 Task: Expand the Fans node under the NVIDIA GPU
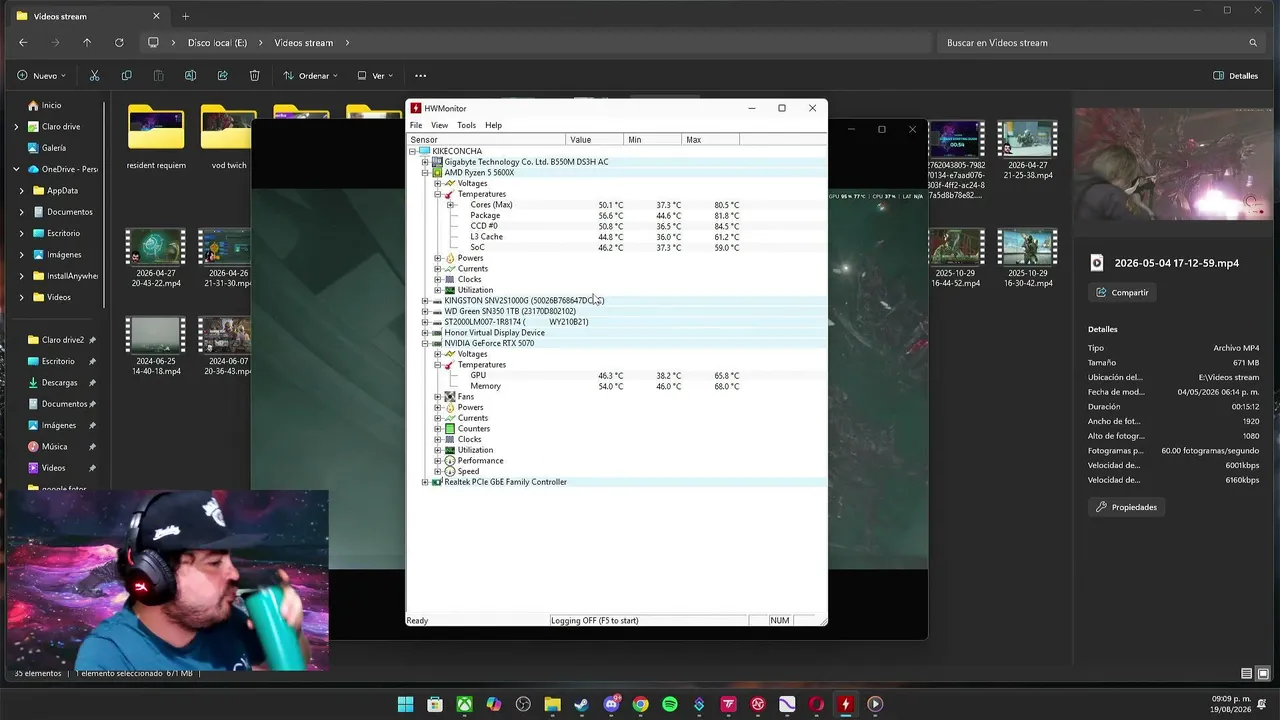(x=437, y=397)
